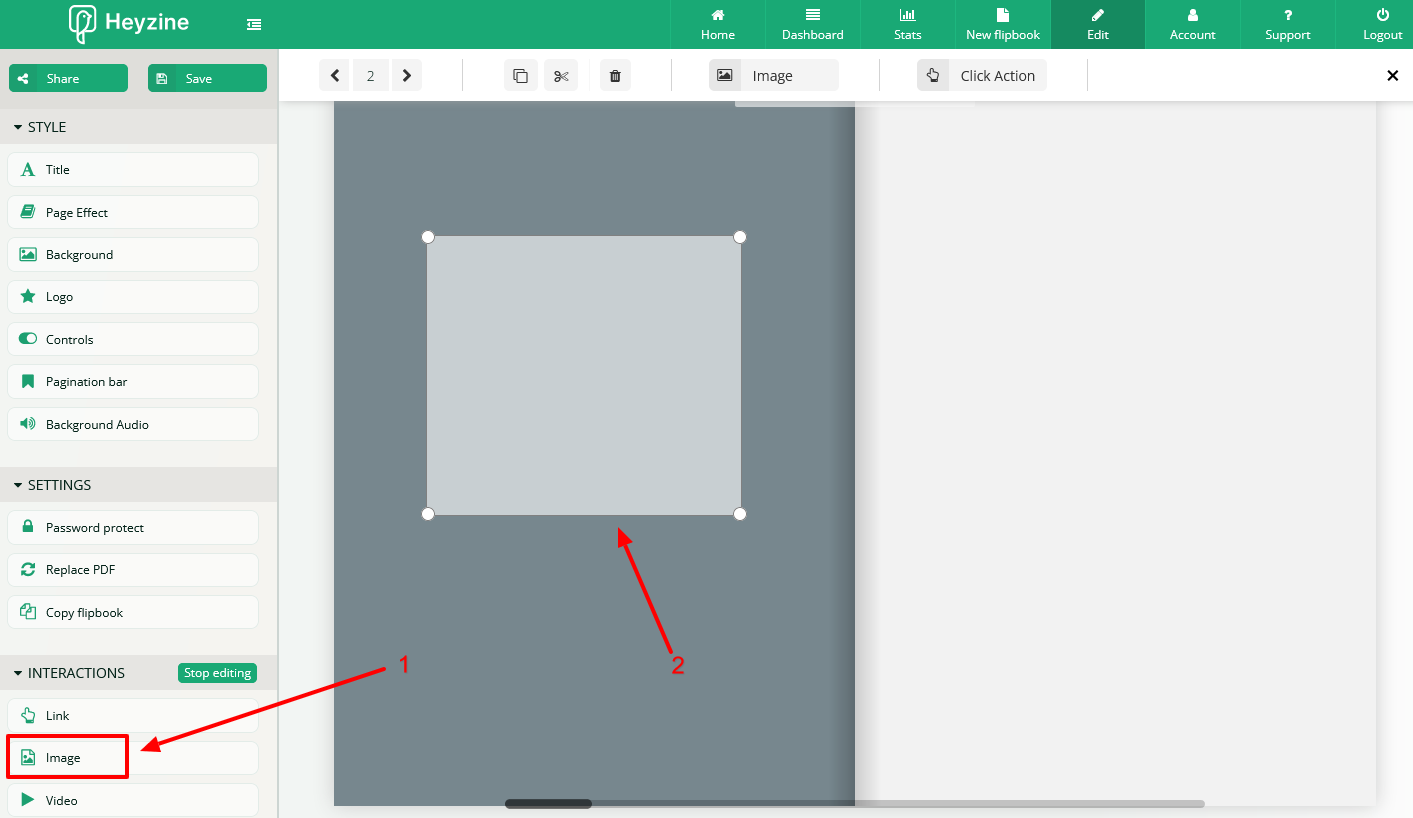The height and width of the screenshot is (818, 1413).
Task: Click the Heyzine logo
Action: 128,24
